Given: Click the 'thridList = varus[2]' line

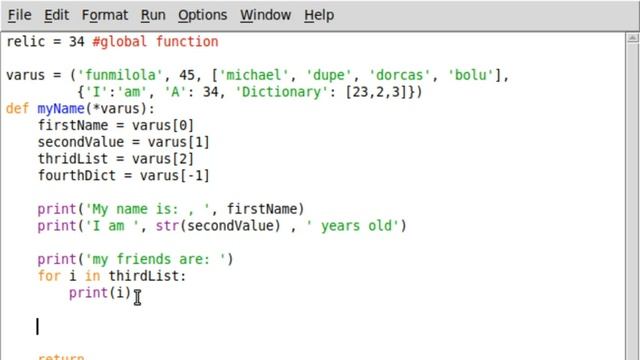Looking at the screenshot, I should click(116, 159).
